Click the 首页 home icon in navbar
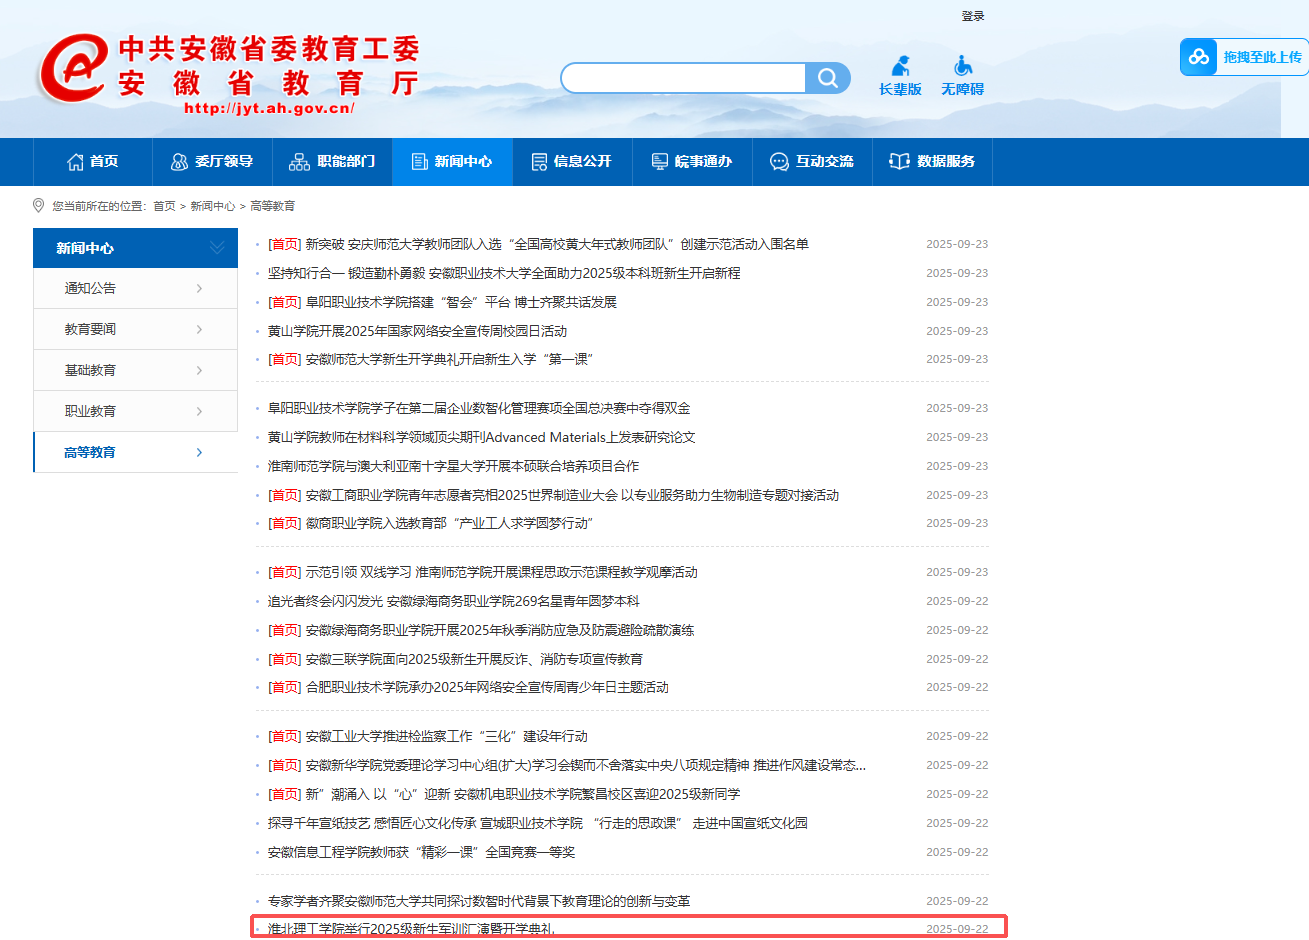Viewport: 1309px width, 940px height. pyautogui.click(x=76, y=162)
